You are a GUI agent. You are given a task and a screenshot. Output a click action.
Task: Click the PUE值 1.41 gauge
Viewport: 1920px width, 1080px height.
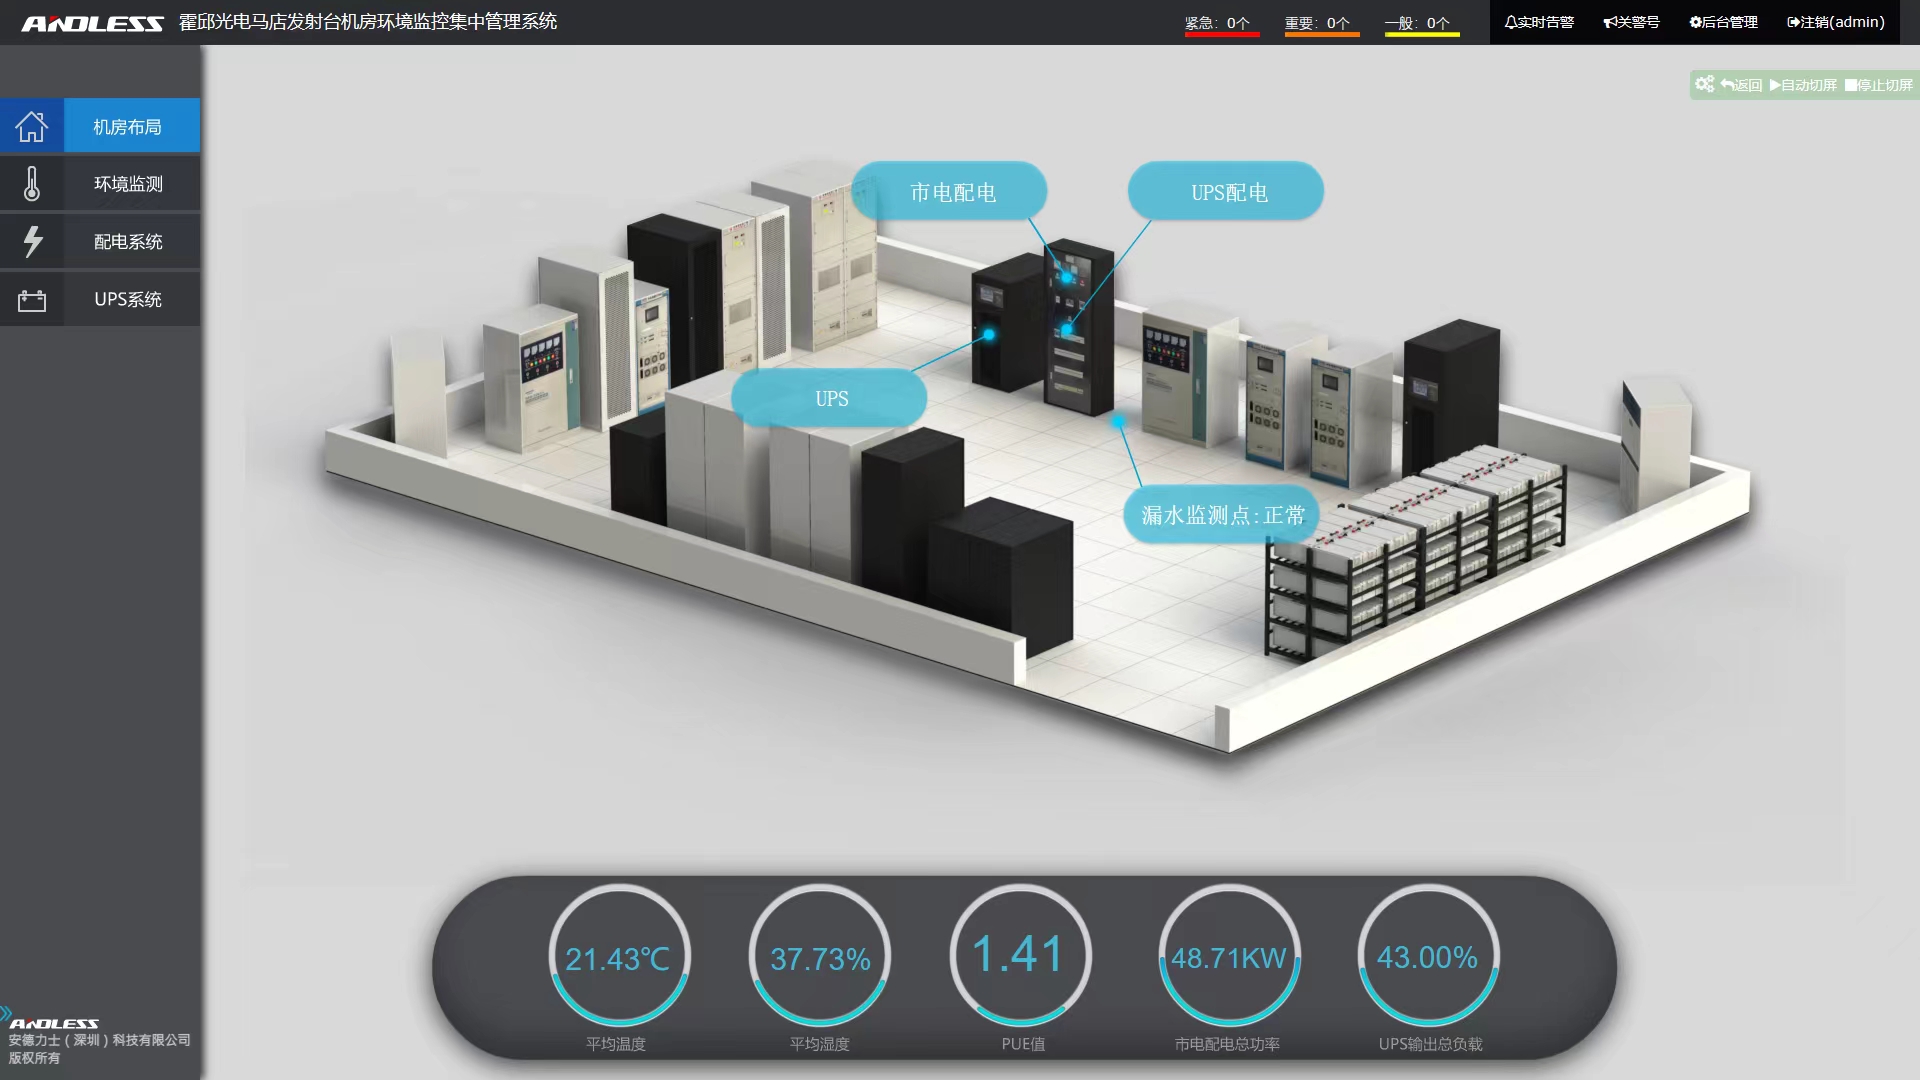pyautogui.click(x=1019, y=957)
